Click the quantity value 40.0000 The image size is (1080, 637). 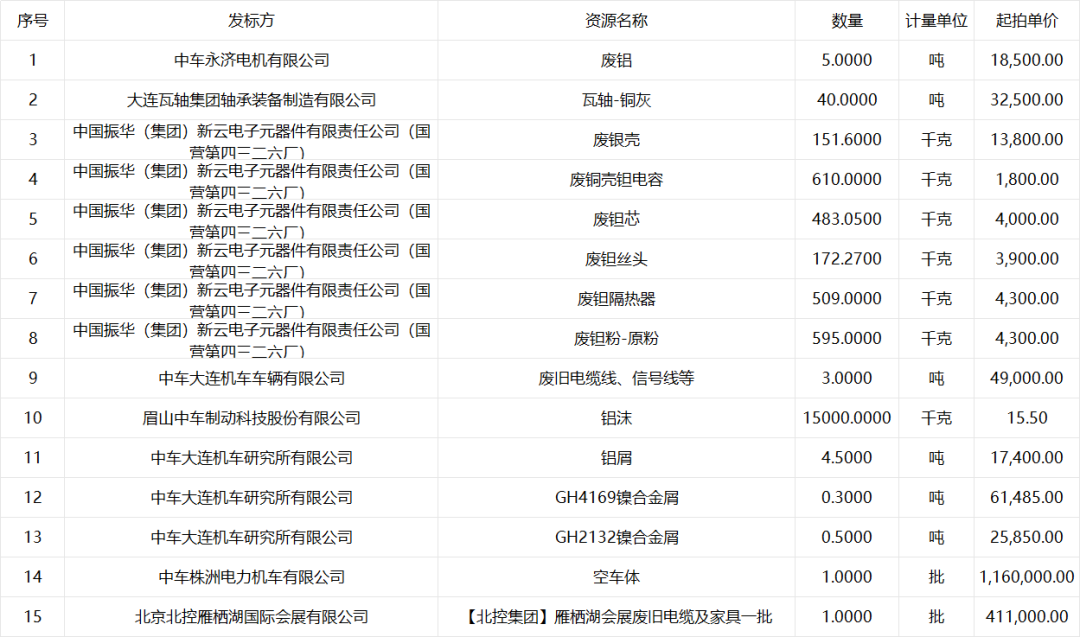pyautogui.click(x=847, y=101)
